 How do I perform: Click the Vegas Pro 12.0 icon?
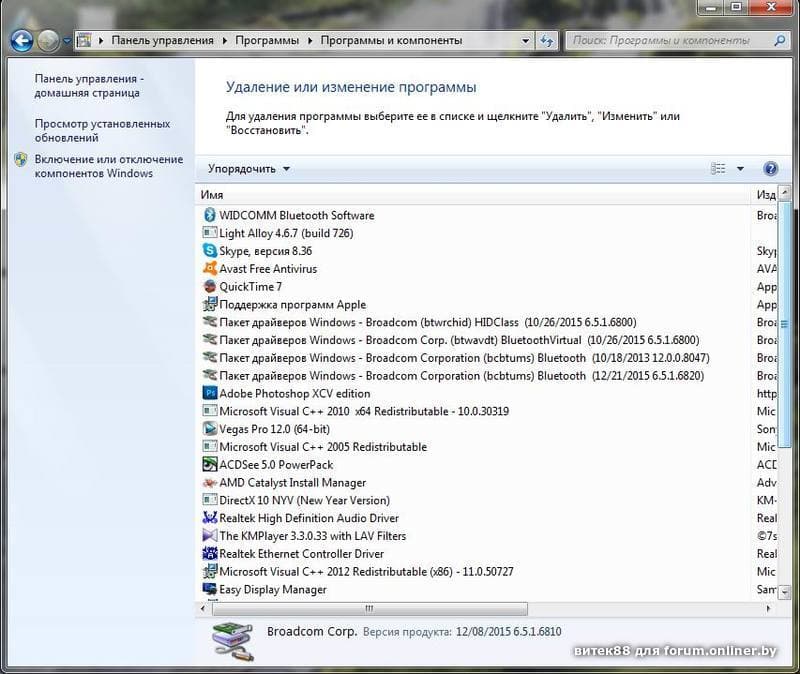pyautogui.click(x=210, y=429)
